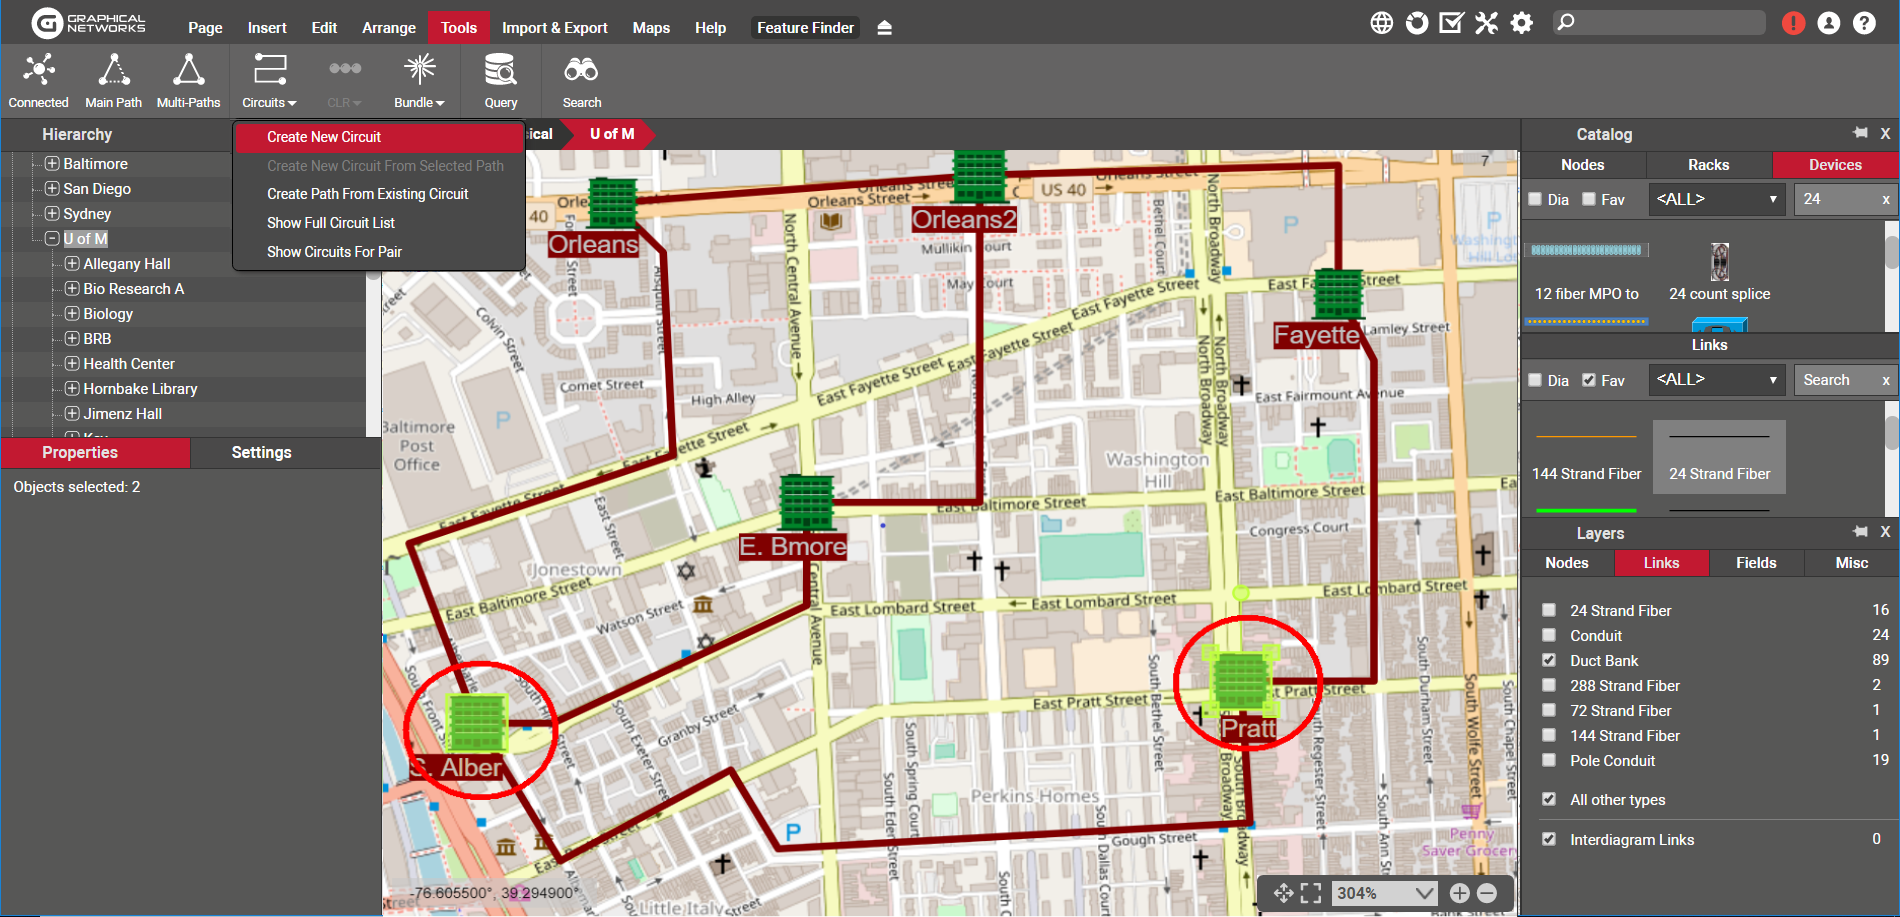Viewport: 1900px width, 917px height.
Task: Click the checkmark edit icon in top bar
Action: pos(1451,22)
